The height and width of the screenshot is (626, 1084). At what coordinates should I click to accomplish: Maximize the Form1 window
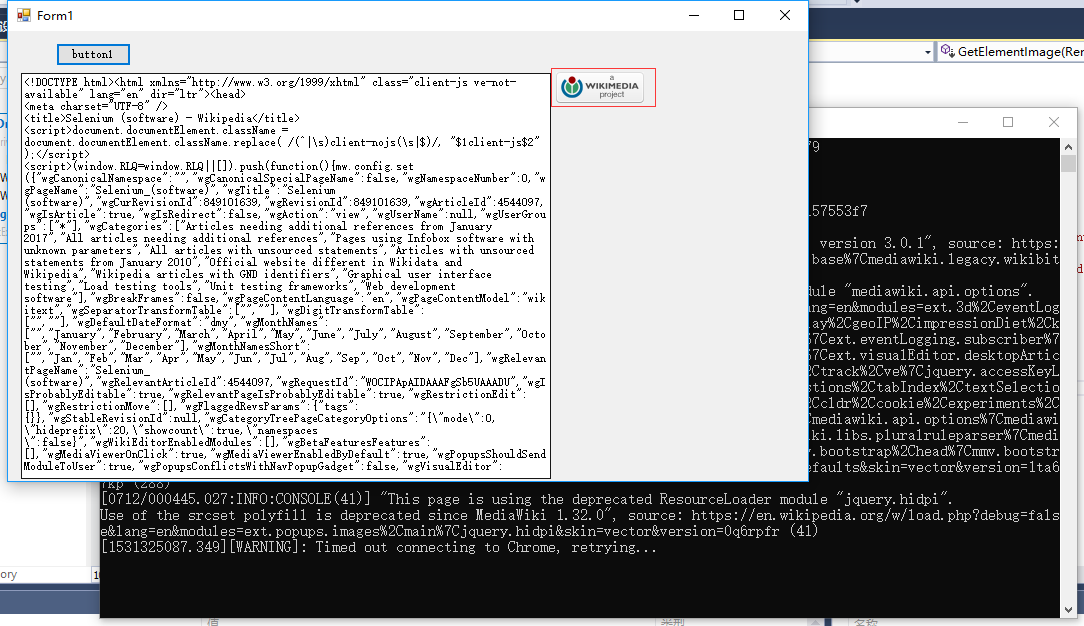pos(739,15)
